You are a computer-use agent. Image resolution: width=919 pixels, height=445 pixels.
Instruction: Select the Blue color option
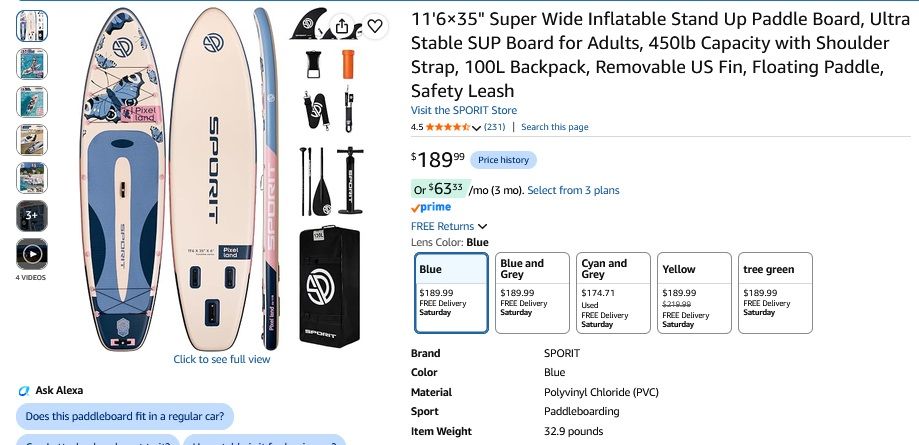point(451,293)
